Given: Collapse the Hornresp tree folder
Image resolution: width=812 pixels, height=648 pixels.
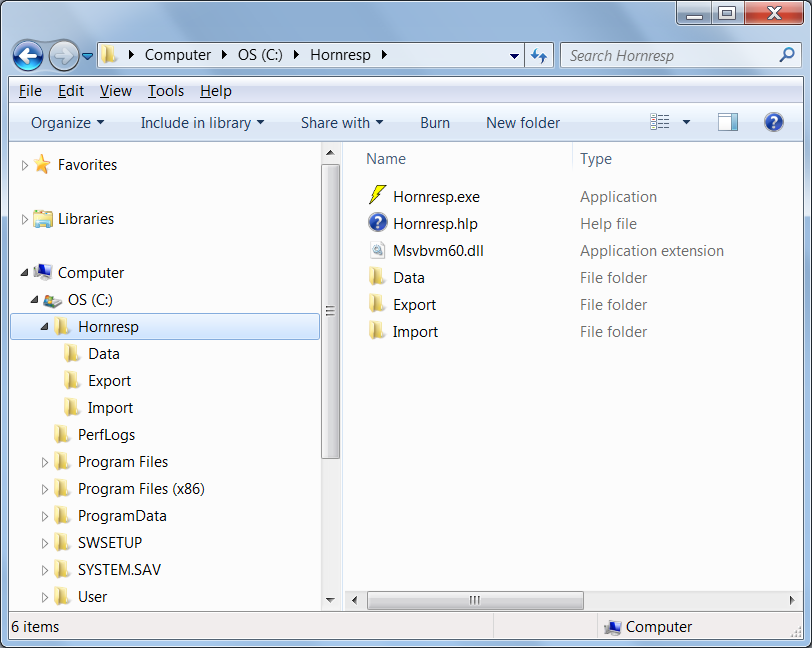Looking at the screenshot, I should point(44,326).
